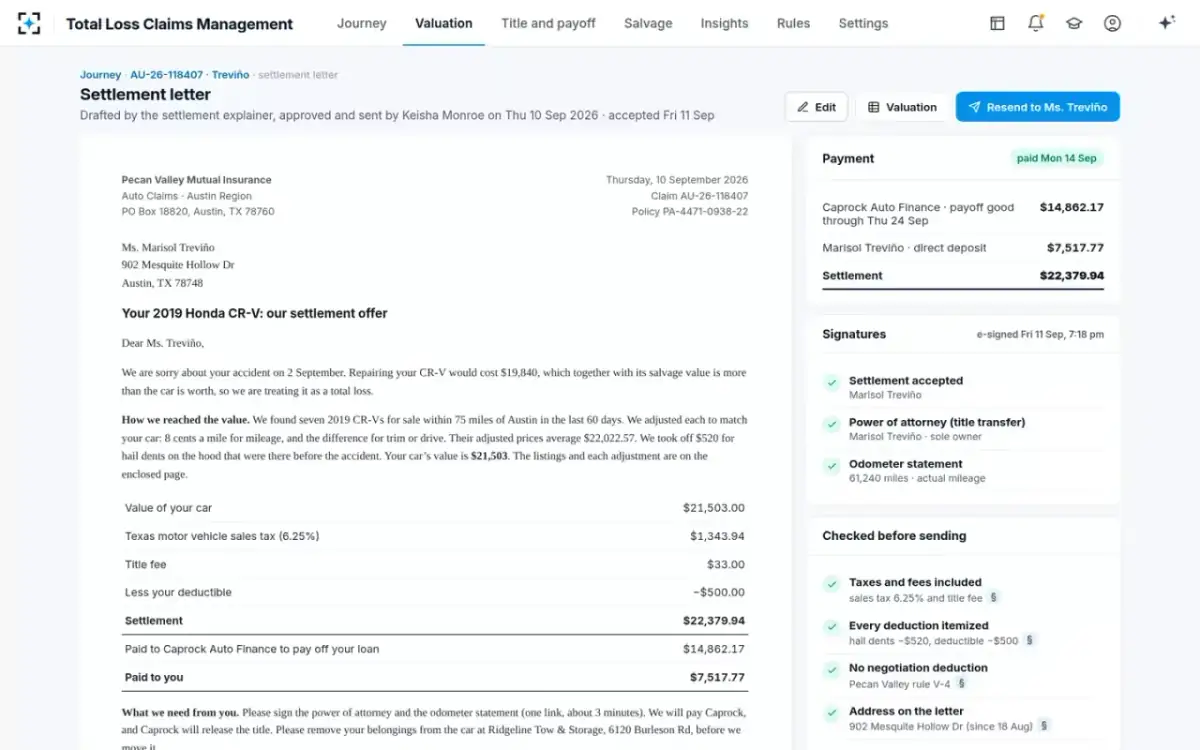Viewport: 1200px width, 750px height.
Task: Click the checkmark icon beside Taxes and fees included
Action: (x=831, y=584)
